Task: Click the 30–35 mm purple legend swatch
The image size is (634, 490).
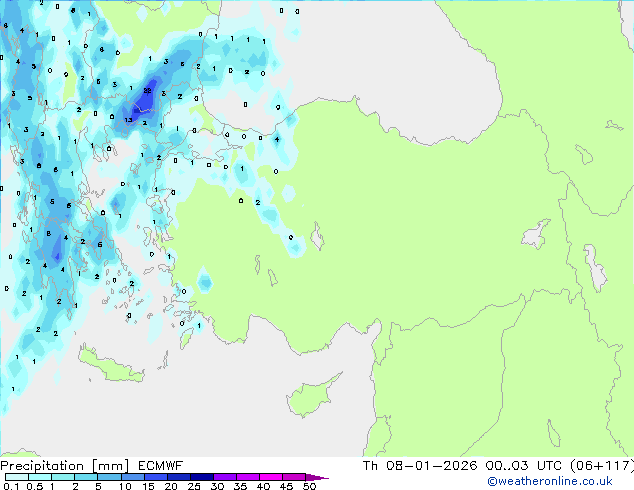Action: [x=224, y=477]
